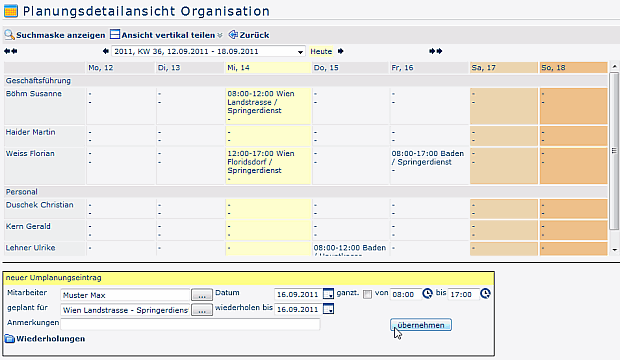The image size is (620, 360).
Task: Toggle the ganzt. checkbox
Action: 367,294
